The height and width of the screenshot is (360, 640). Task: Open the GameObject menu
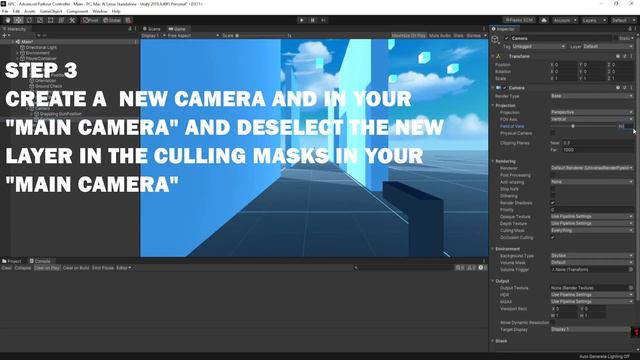click(51, 11)
